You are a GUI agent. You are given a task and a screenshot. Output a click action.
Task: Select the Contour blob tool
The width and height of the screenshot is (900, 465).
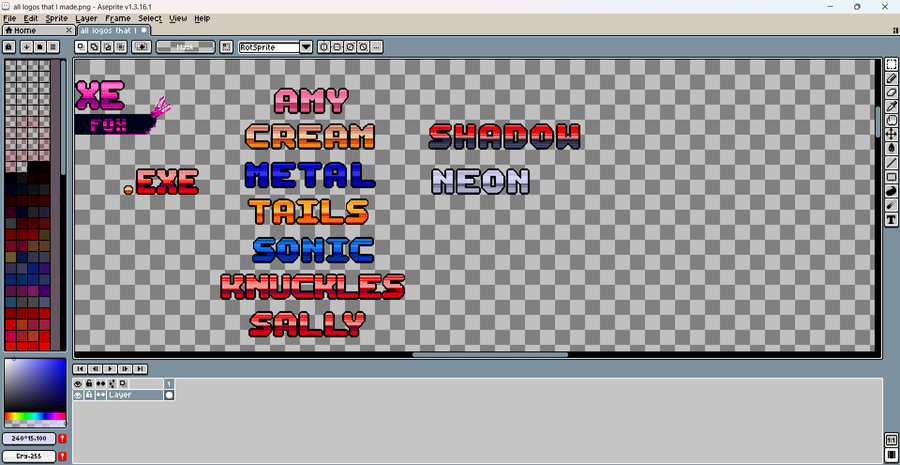coord(891,191)
